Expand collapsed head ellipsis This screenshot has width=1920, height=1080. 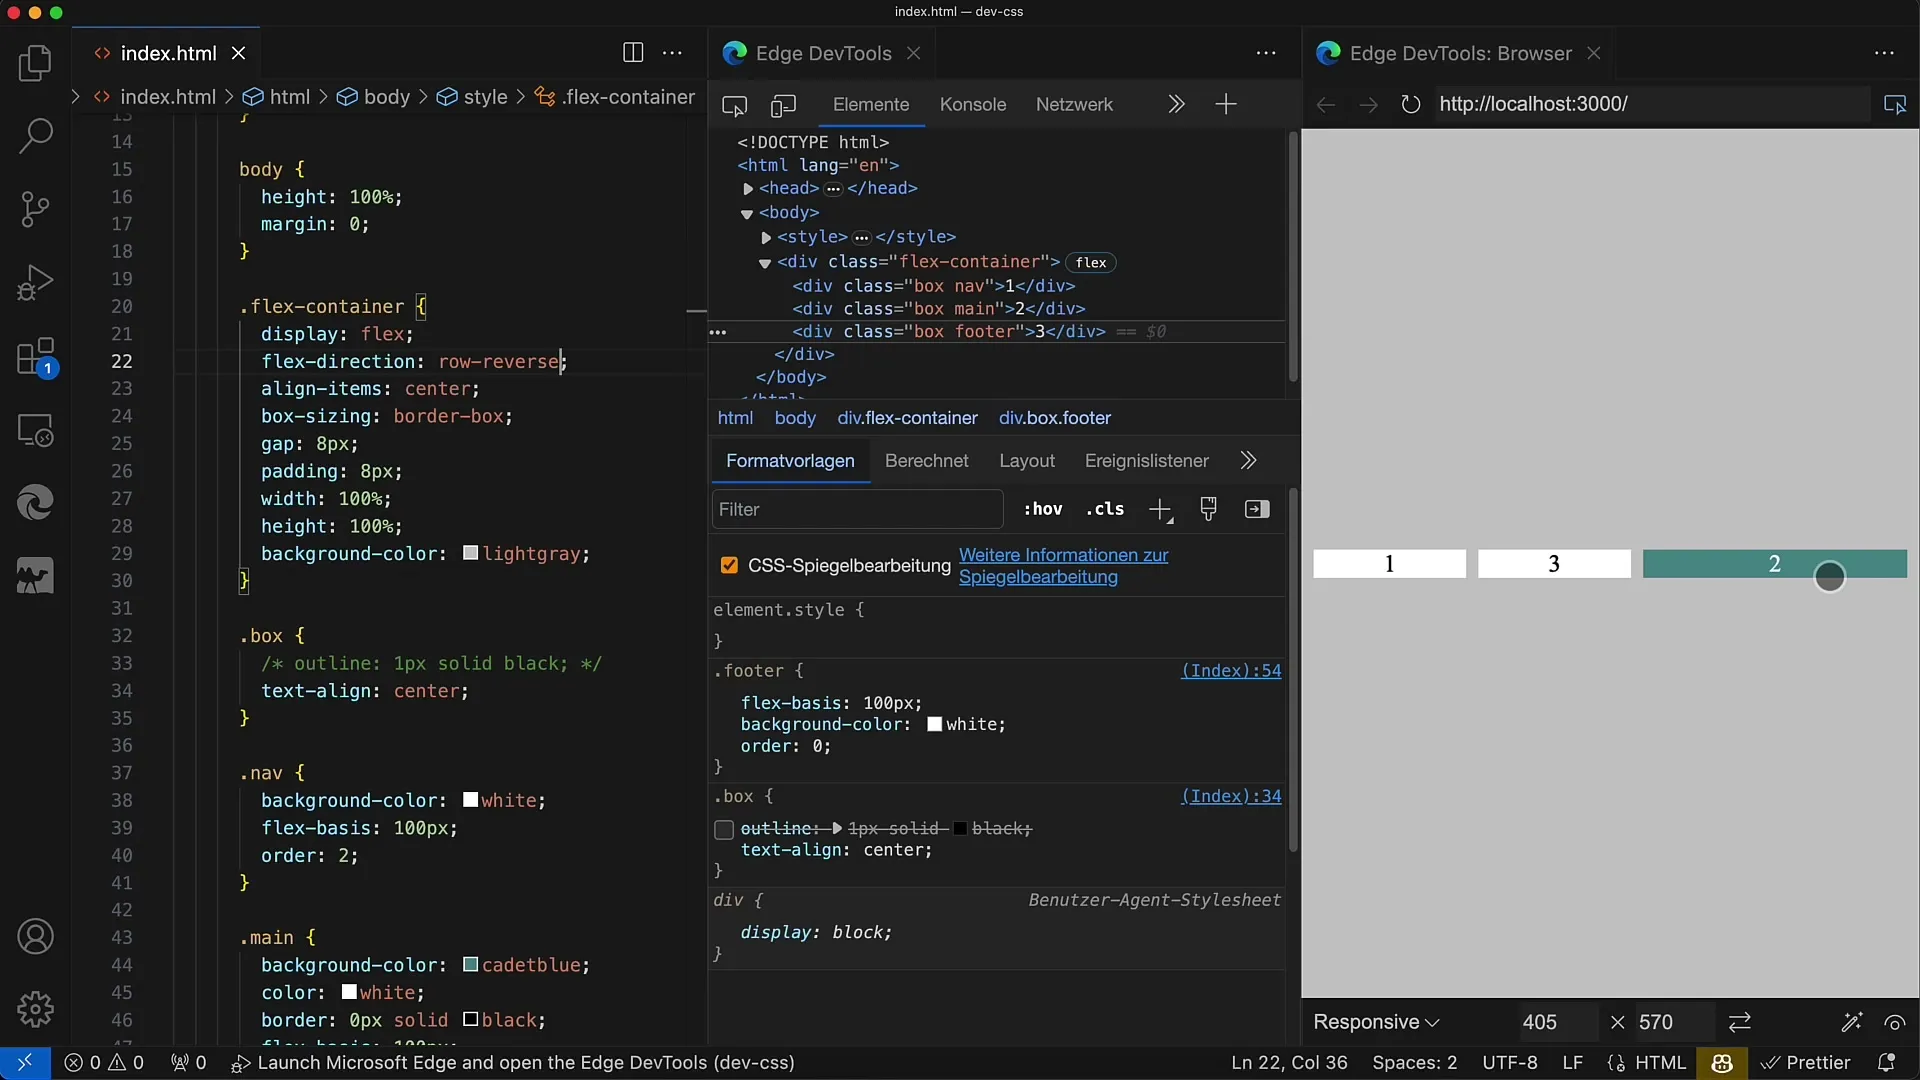pos(833,189)
